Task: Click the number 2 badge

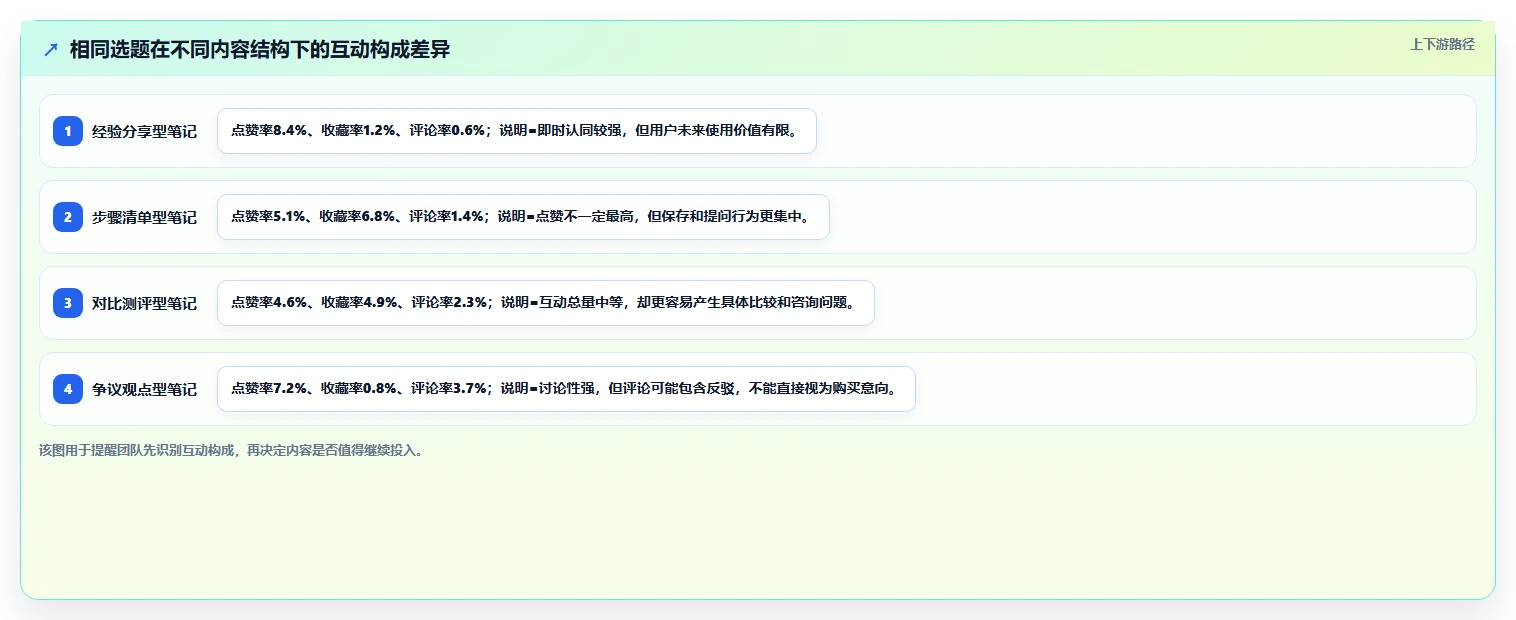Action: (x=68, y=217)
